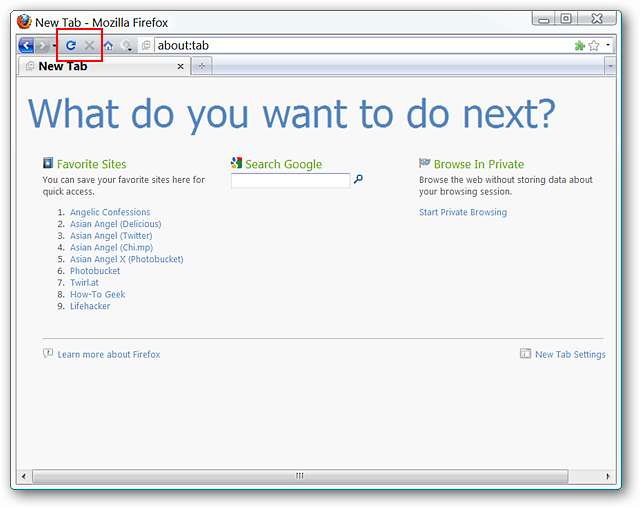Bookmark this page with the star icon

tap(594, 46)
